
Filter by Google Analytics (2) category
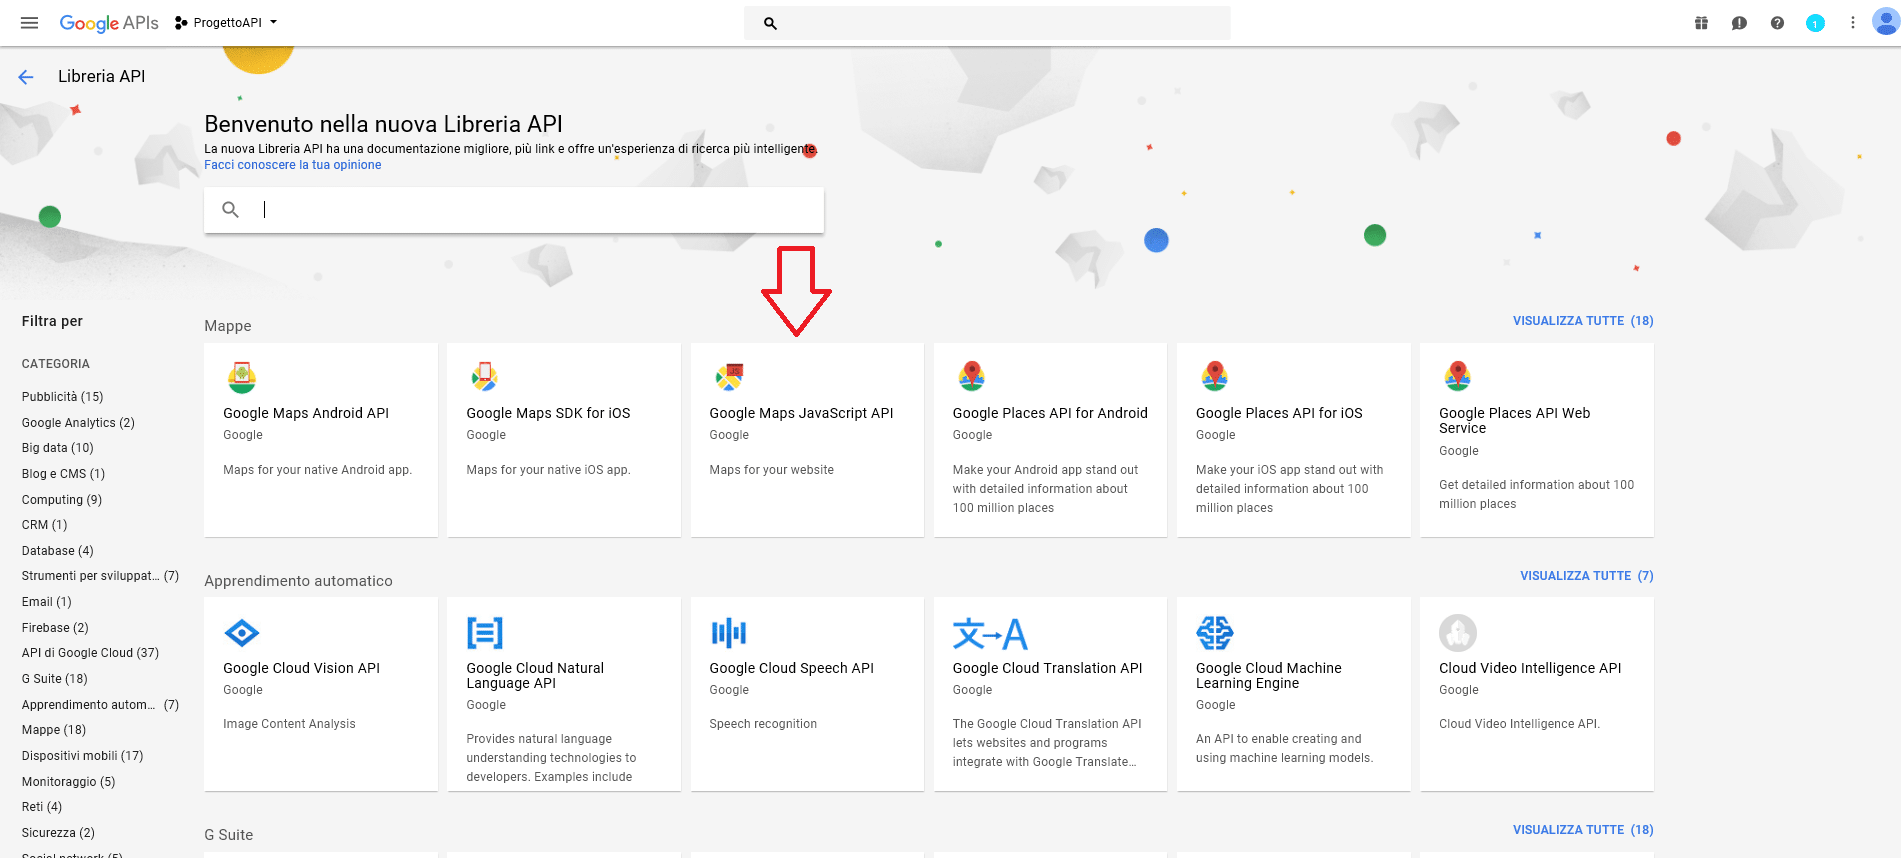[78, 423]
